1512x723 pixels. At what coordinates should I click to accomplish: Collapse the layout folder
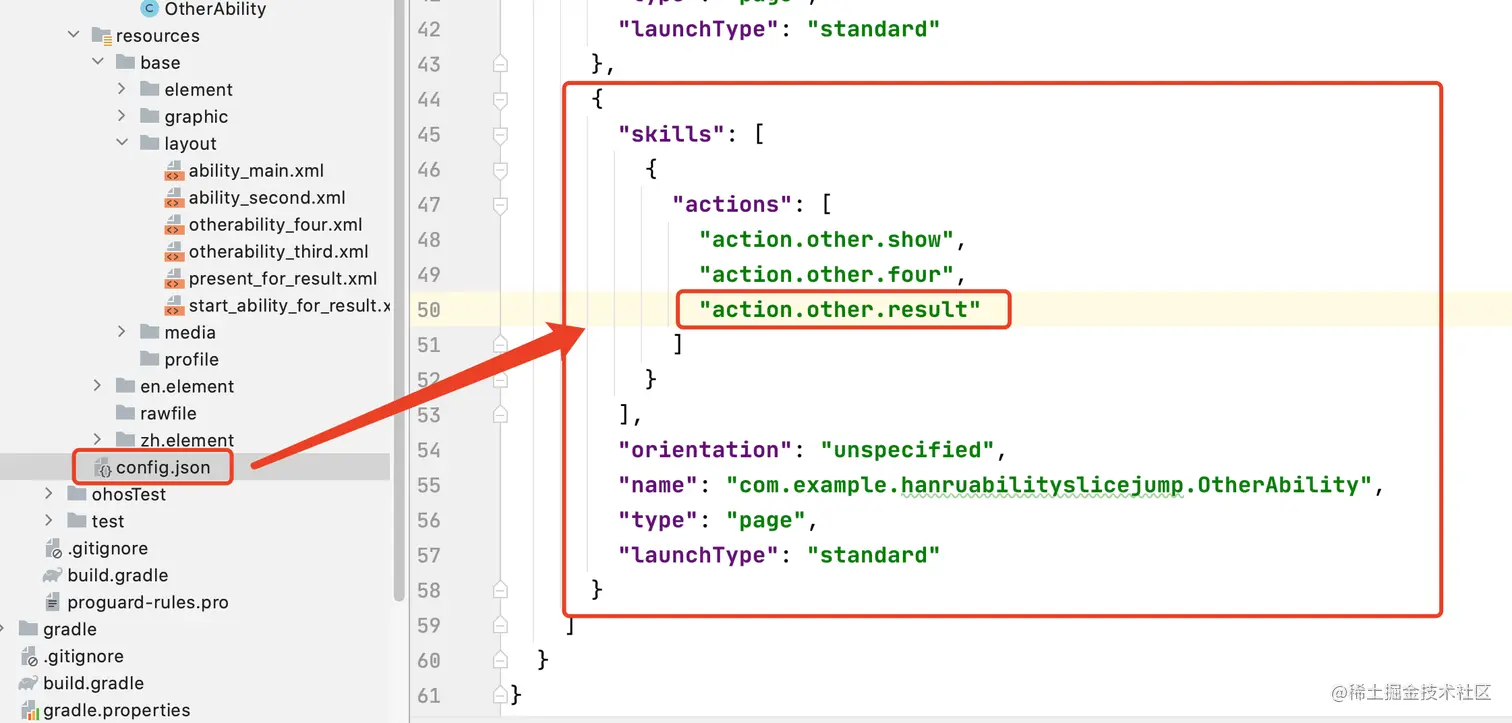coord(122,143)
